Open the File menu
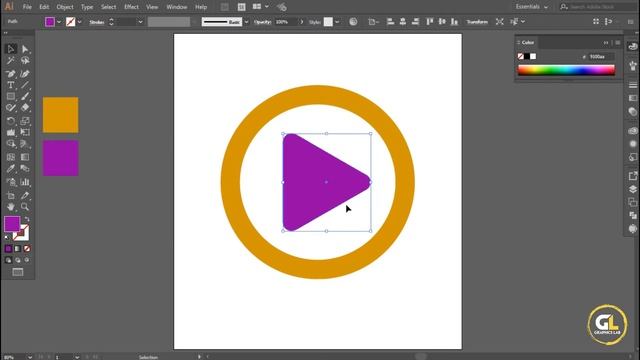 tap(27, 7)
